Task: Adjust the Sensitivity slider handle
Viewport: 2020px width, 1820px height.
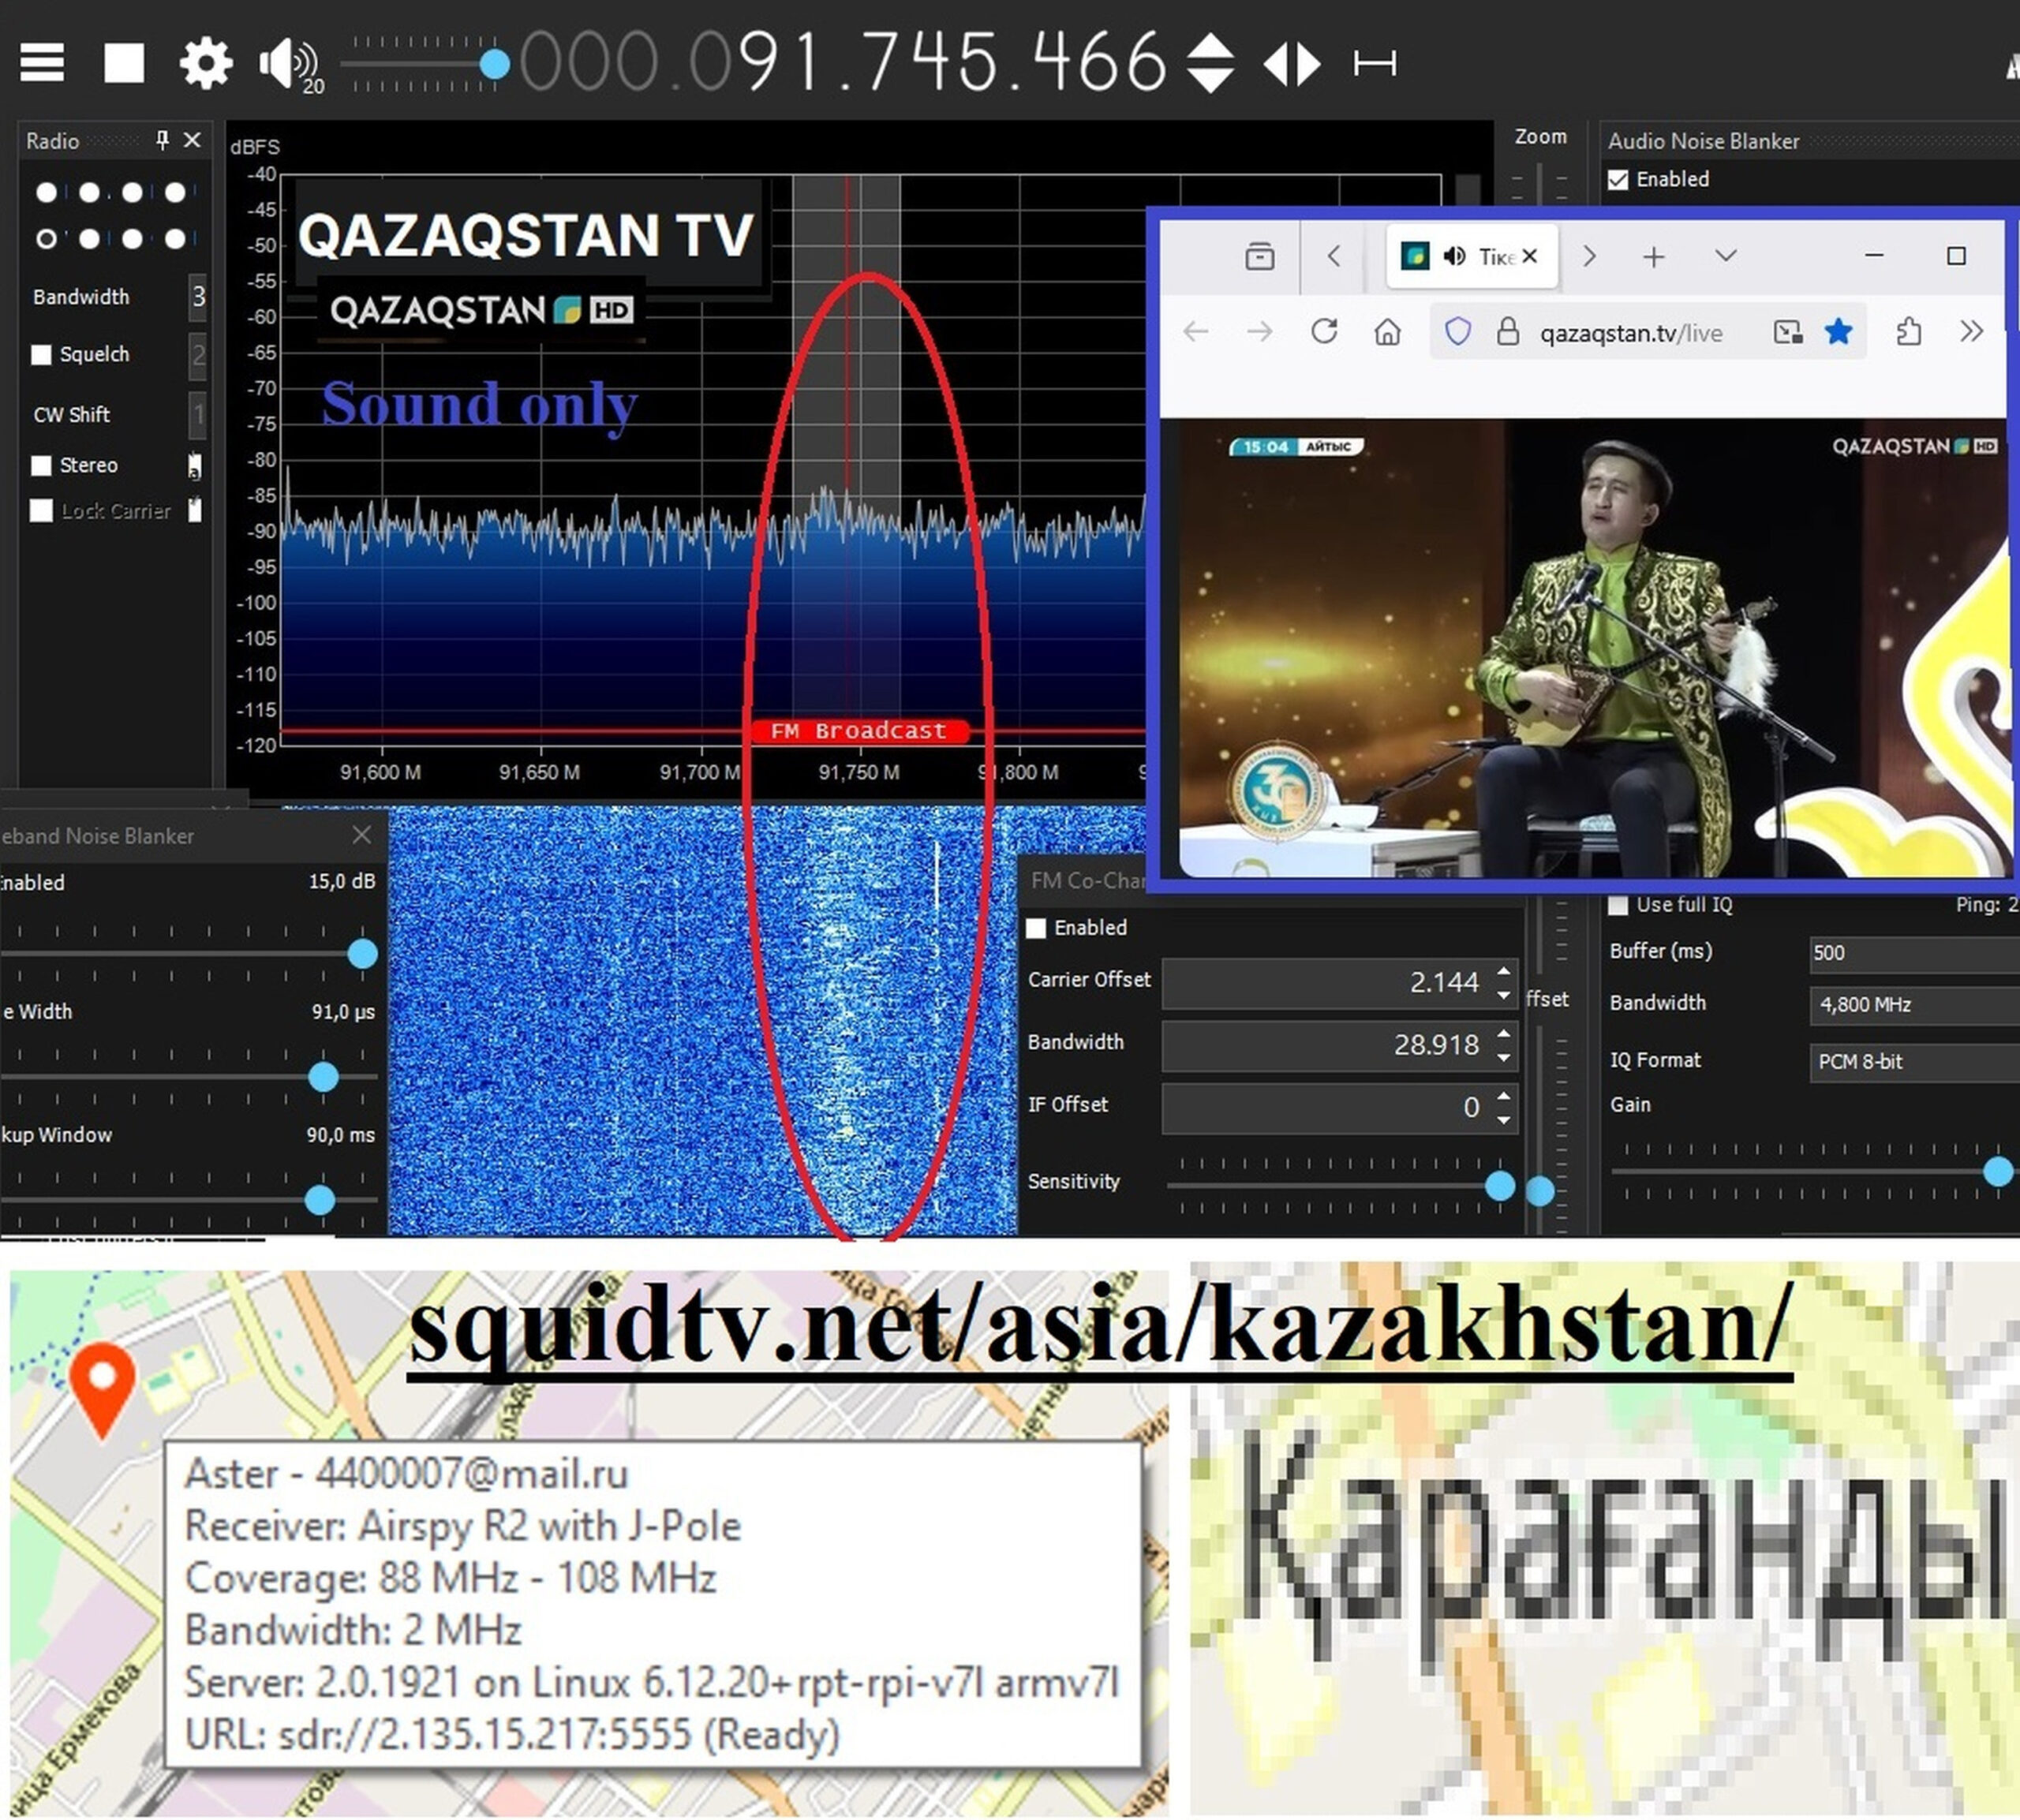Action: pyautogui.click(x=1499, y=1186)
